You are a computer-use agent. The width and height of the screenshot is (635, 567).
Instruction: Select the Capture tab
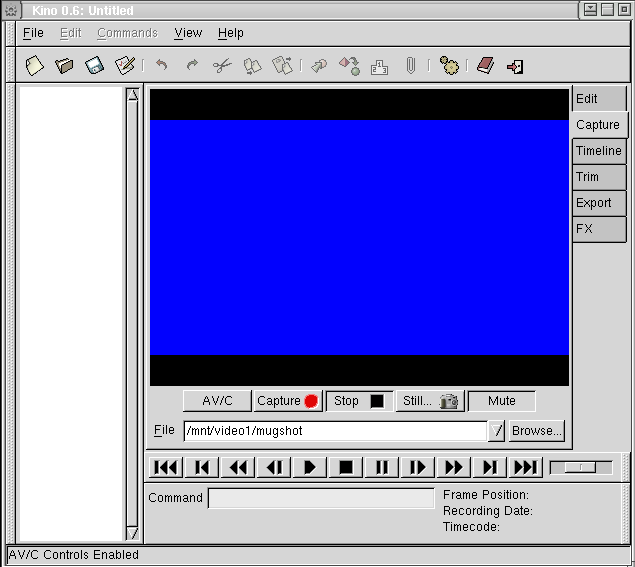599,125
